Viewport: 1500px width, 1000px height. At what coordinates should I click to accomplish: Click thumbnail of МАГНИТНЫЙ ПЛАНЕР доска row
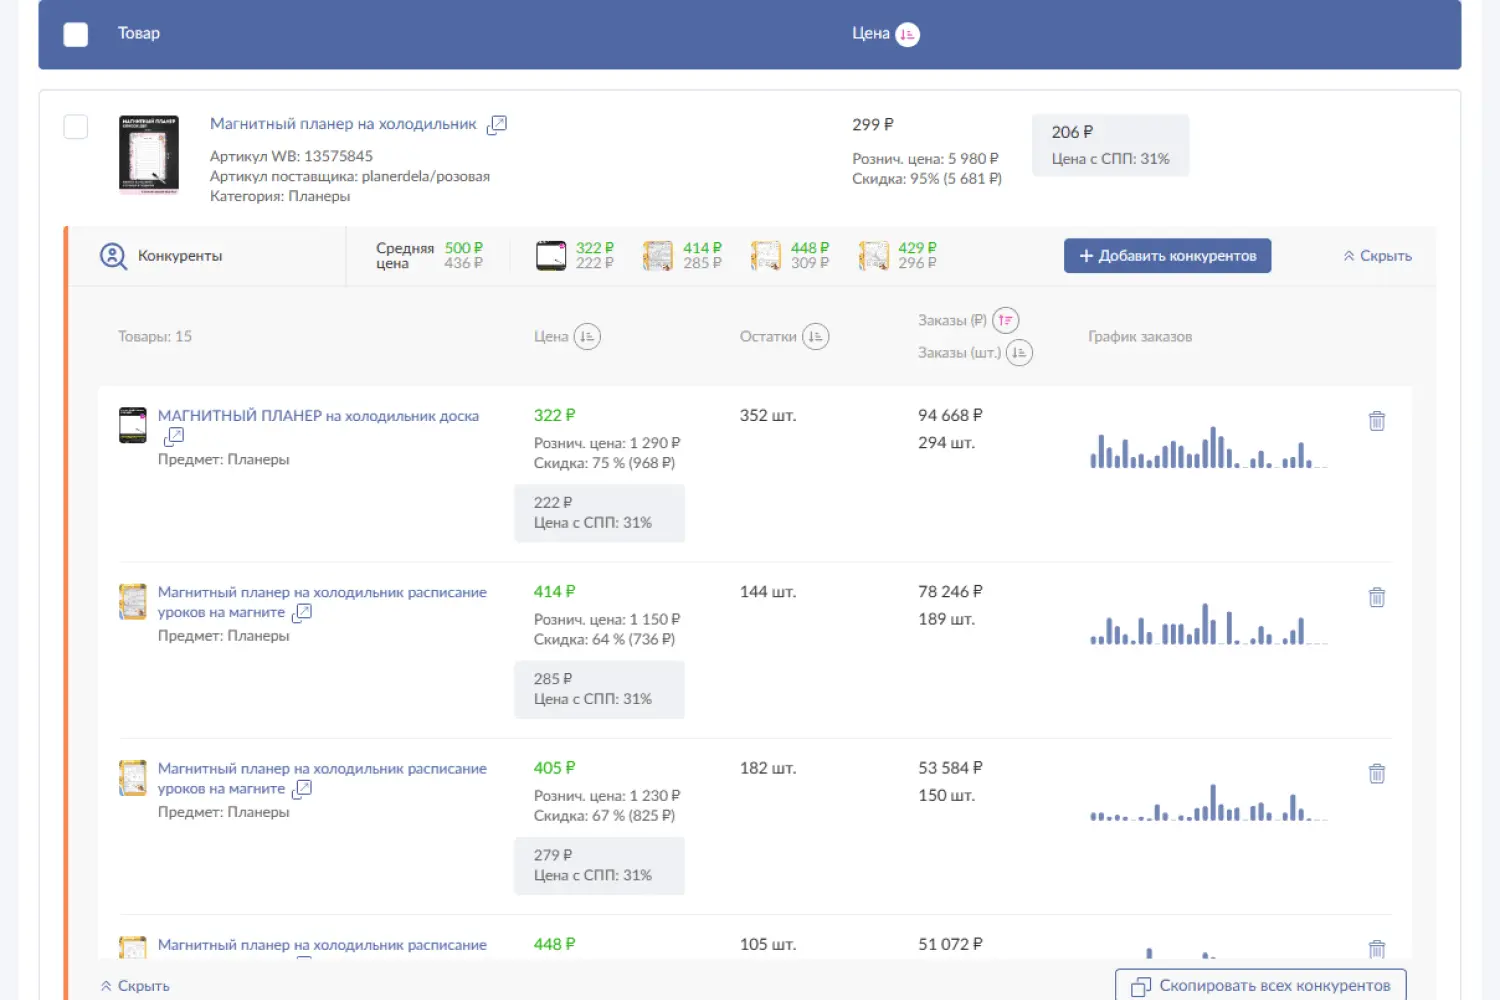133,425
